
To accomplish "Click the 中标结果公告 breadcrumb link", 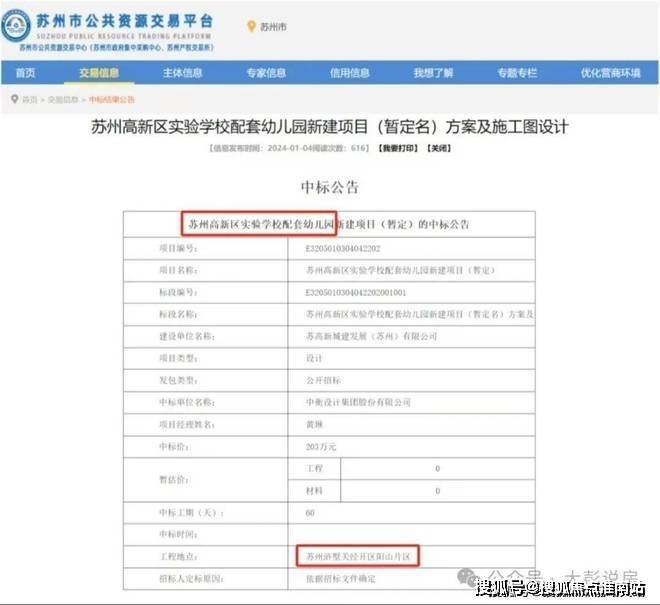I will (x=112, y=99).
